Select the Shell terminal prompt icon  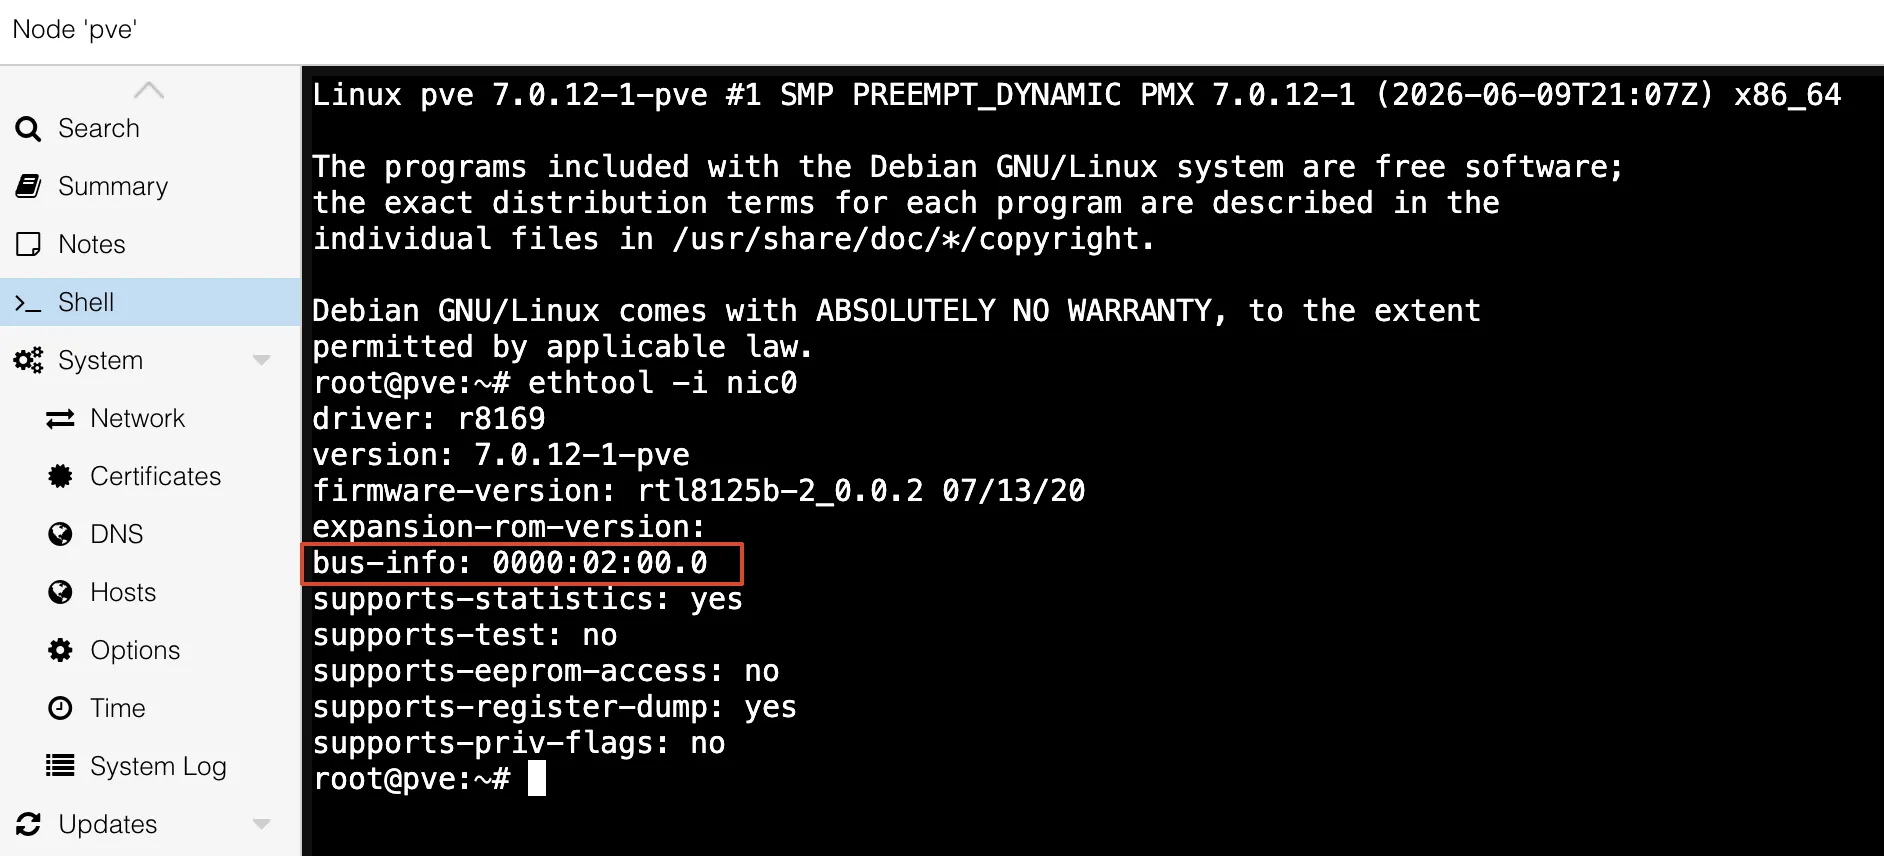click(28, 303)
